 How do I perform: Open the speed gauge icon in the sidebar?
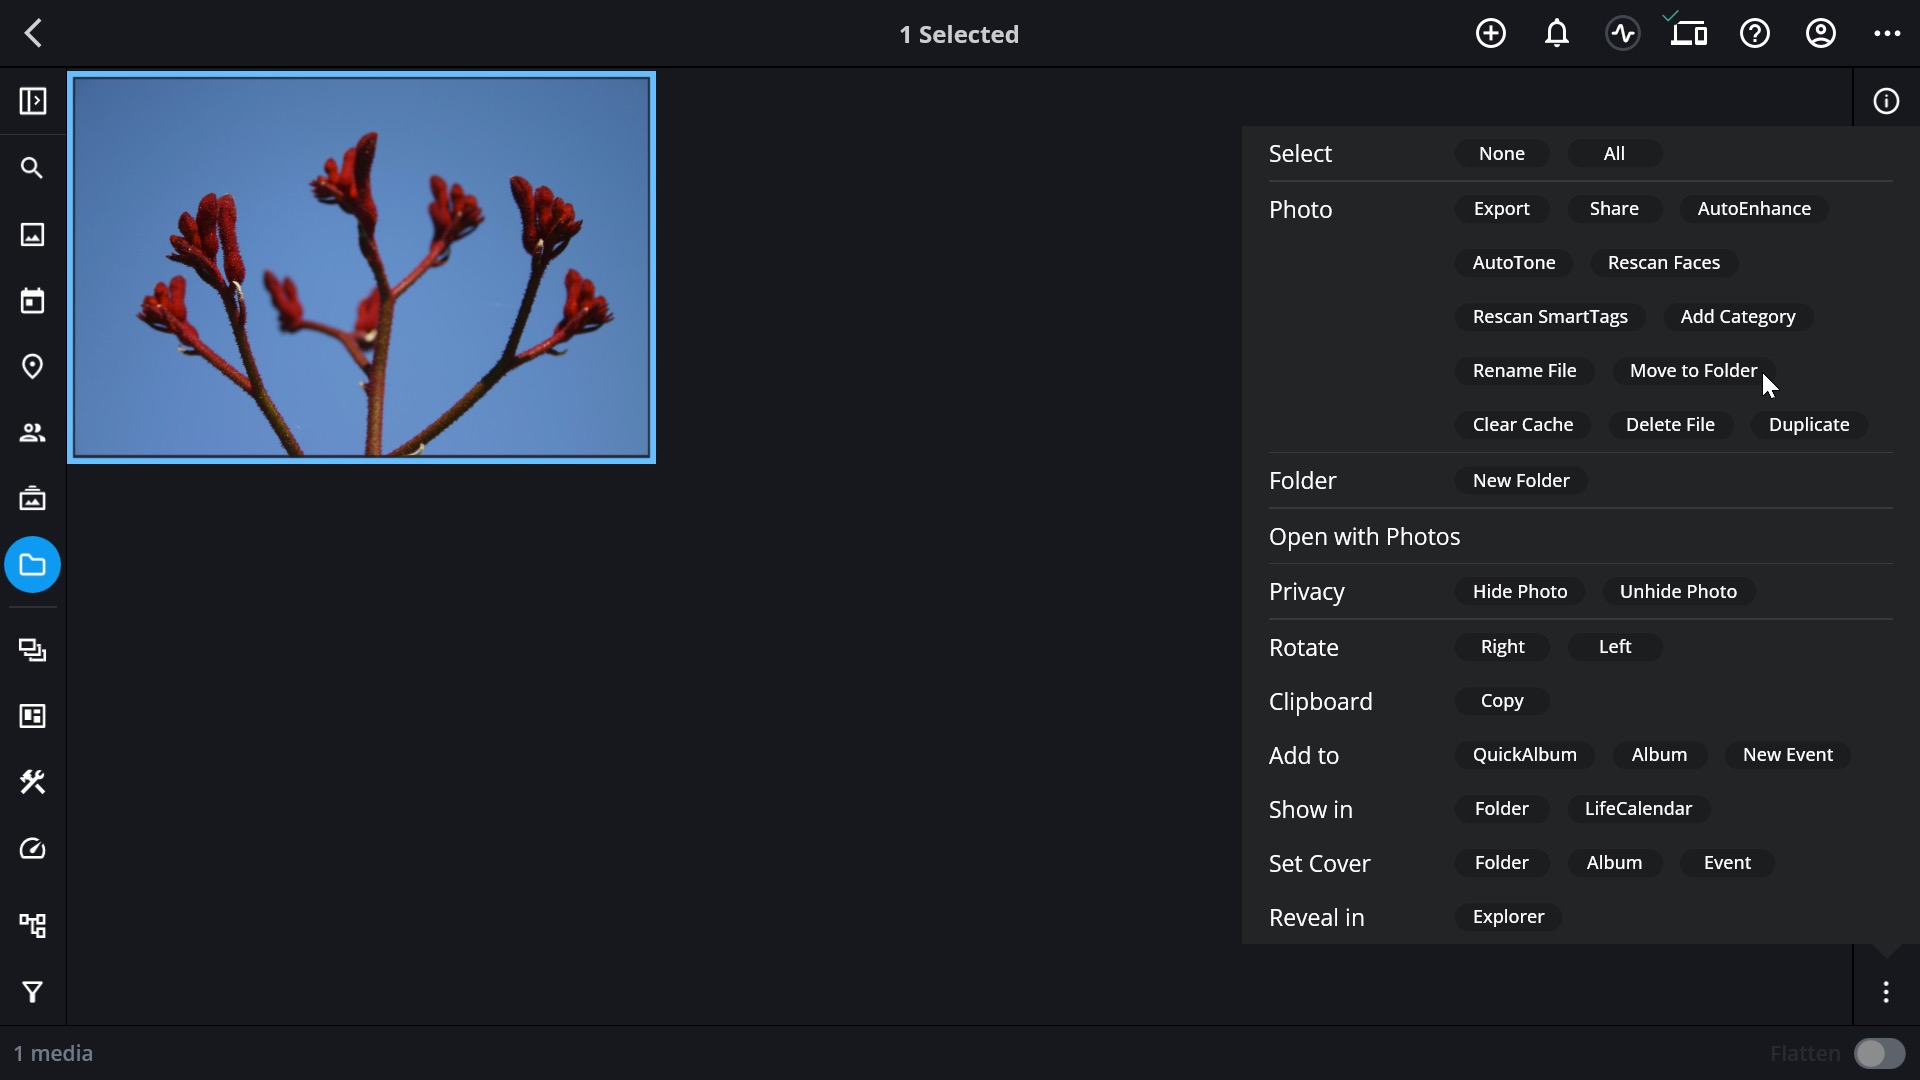(33, 849)
